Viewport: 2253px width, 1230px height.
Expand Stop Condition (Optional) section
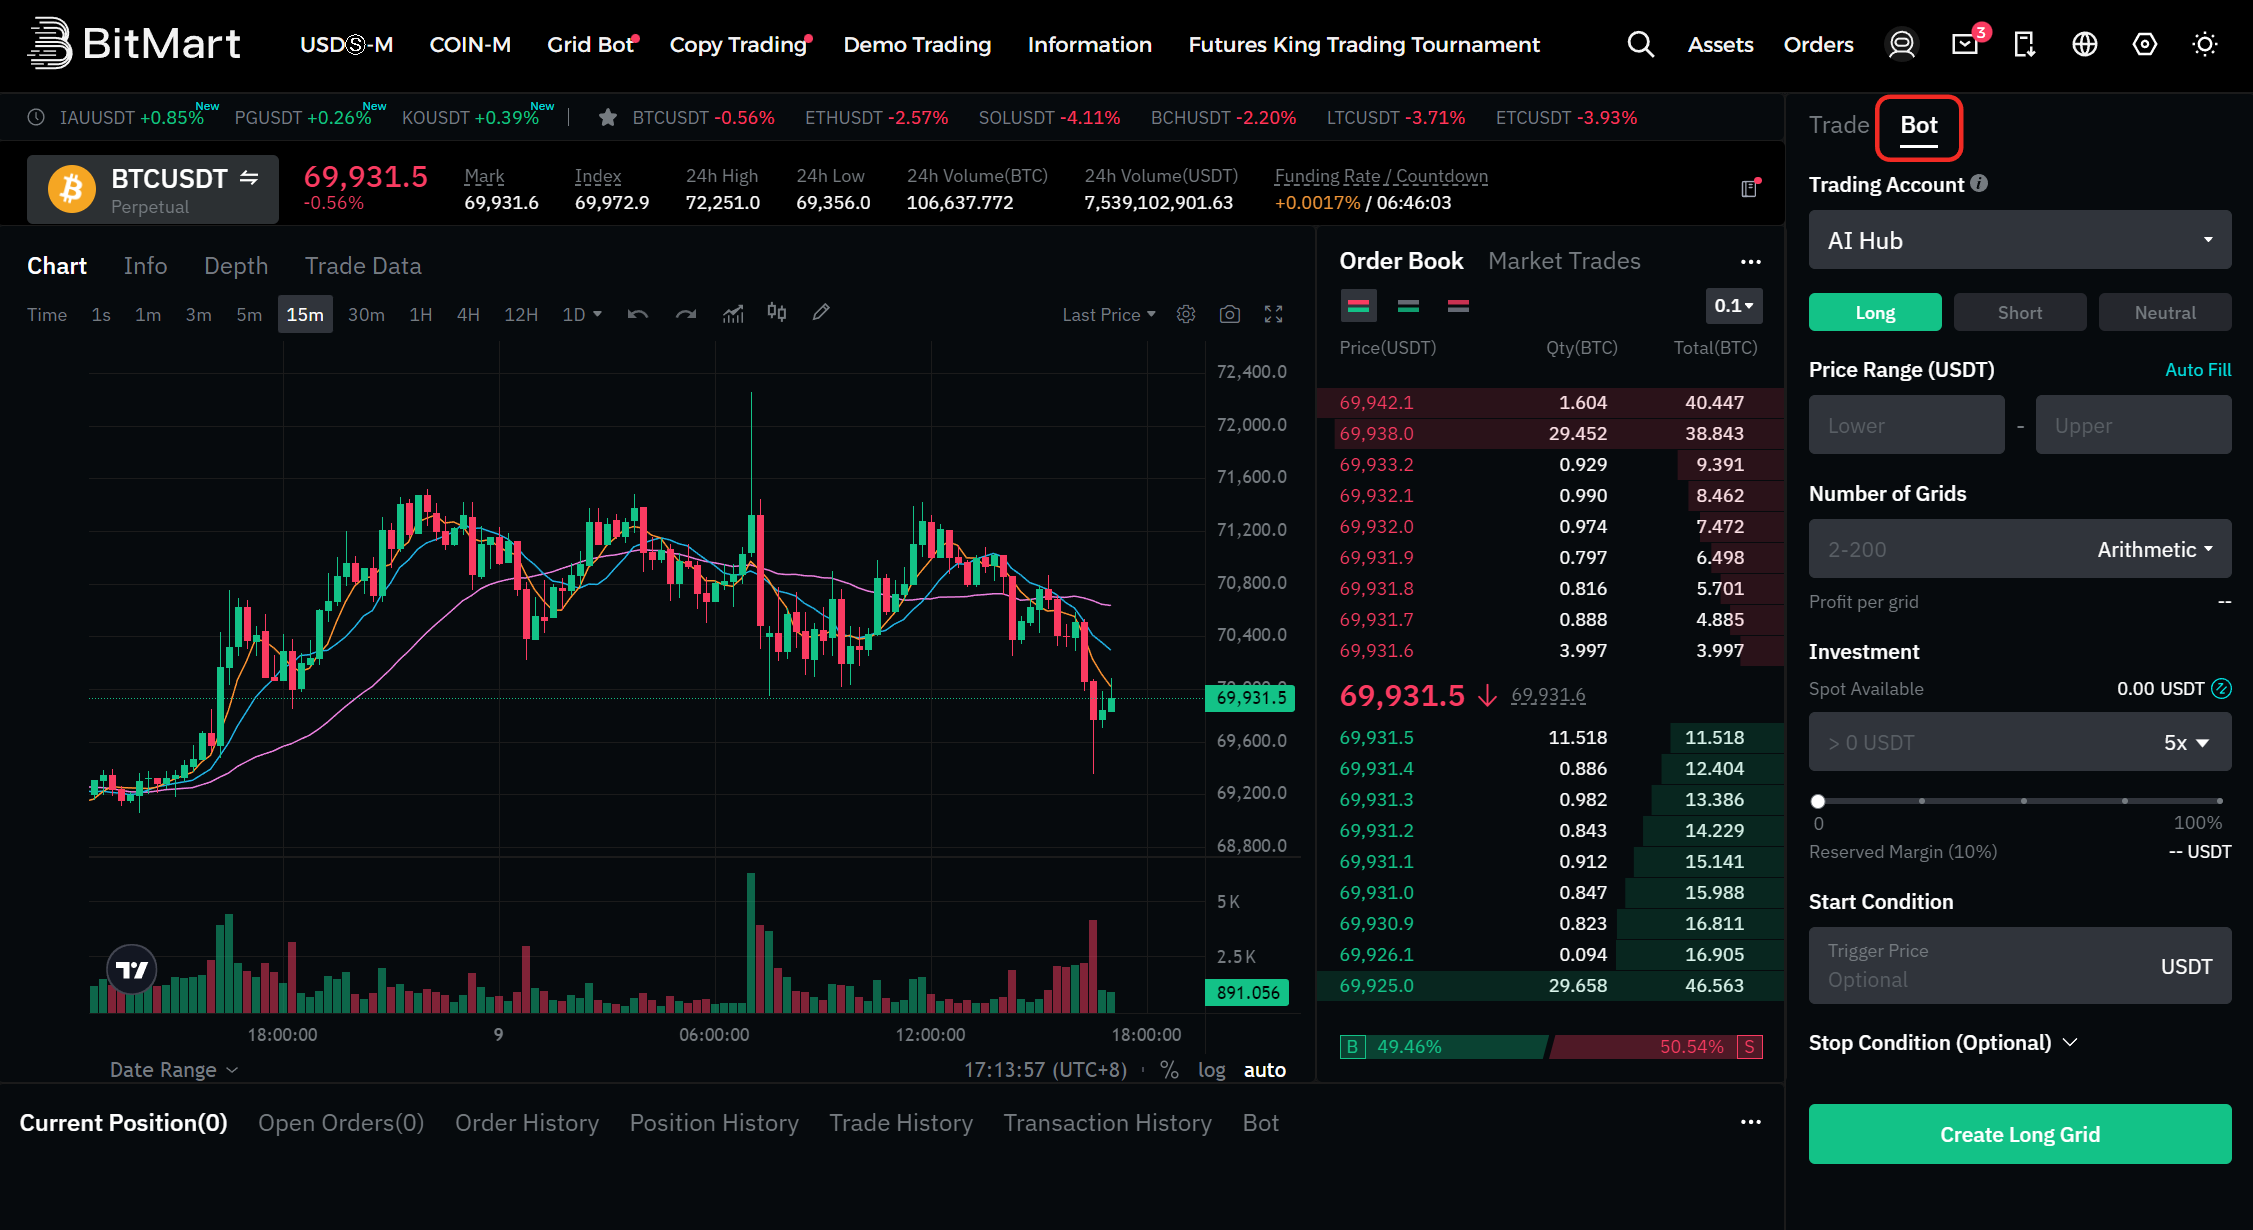click(1943, 1042)
